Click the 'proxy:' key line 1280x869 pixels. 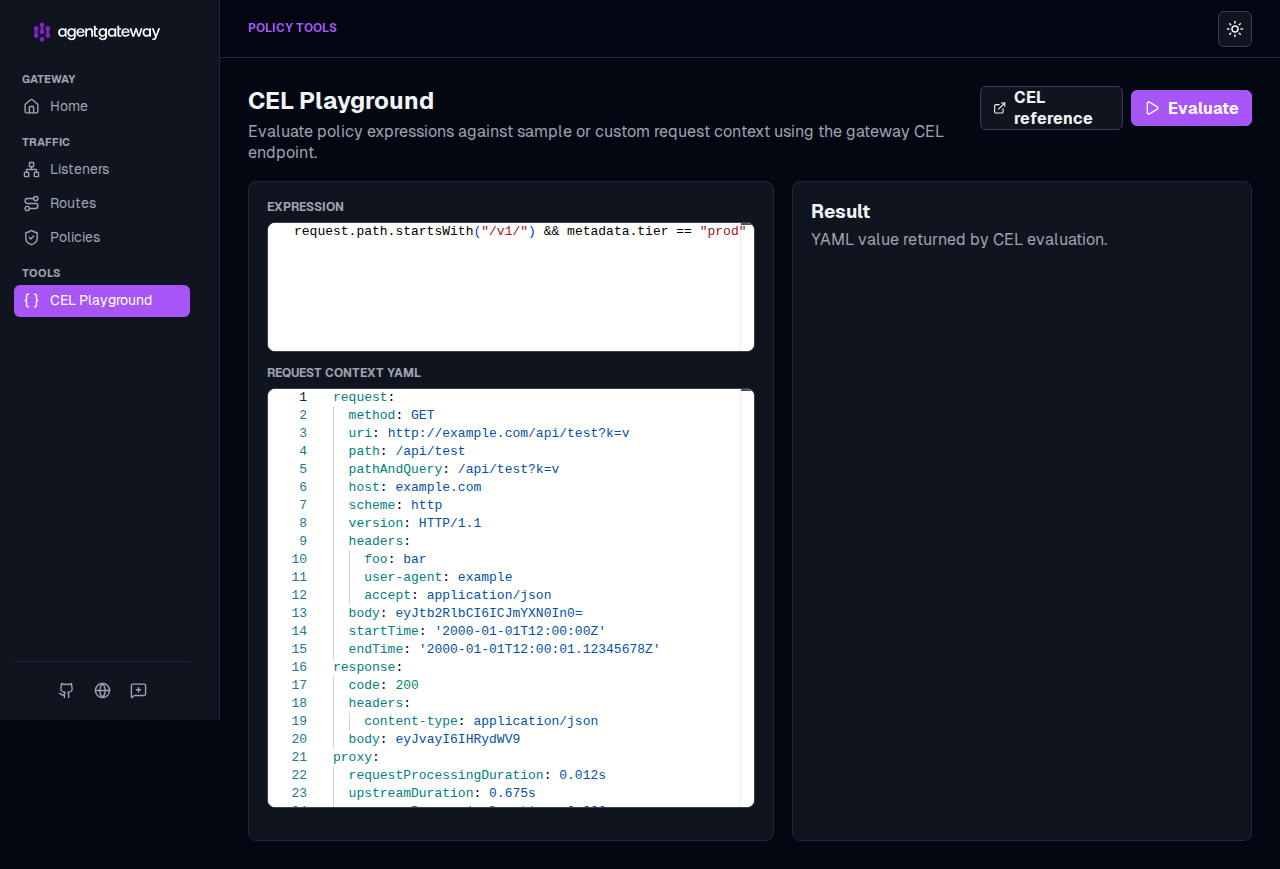[x=356, y=757]
